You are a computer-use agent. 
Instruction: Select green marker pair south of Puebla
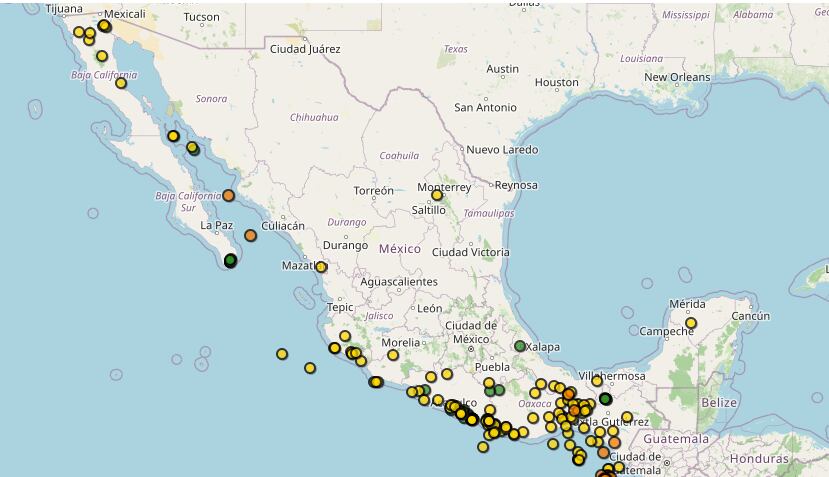[494, 391]
